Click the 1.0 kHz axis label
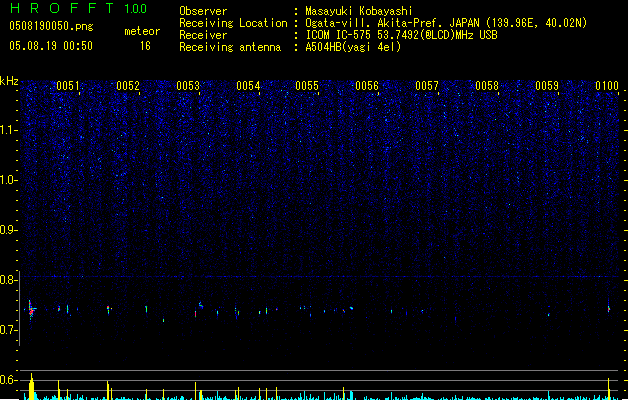Viewport: 629px width, 400px height. (x=9, y=180)
